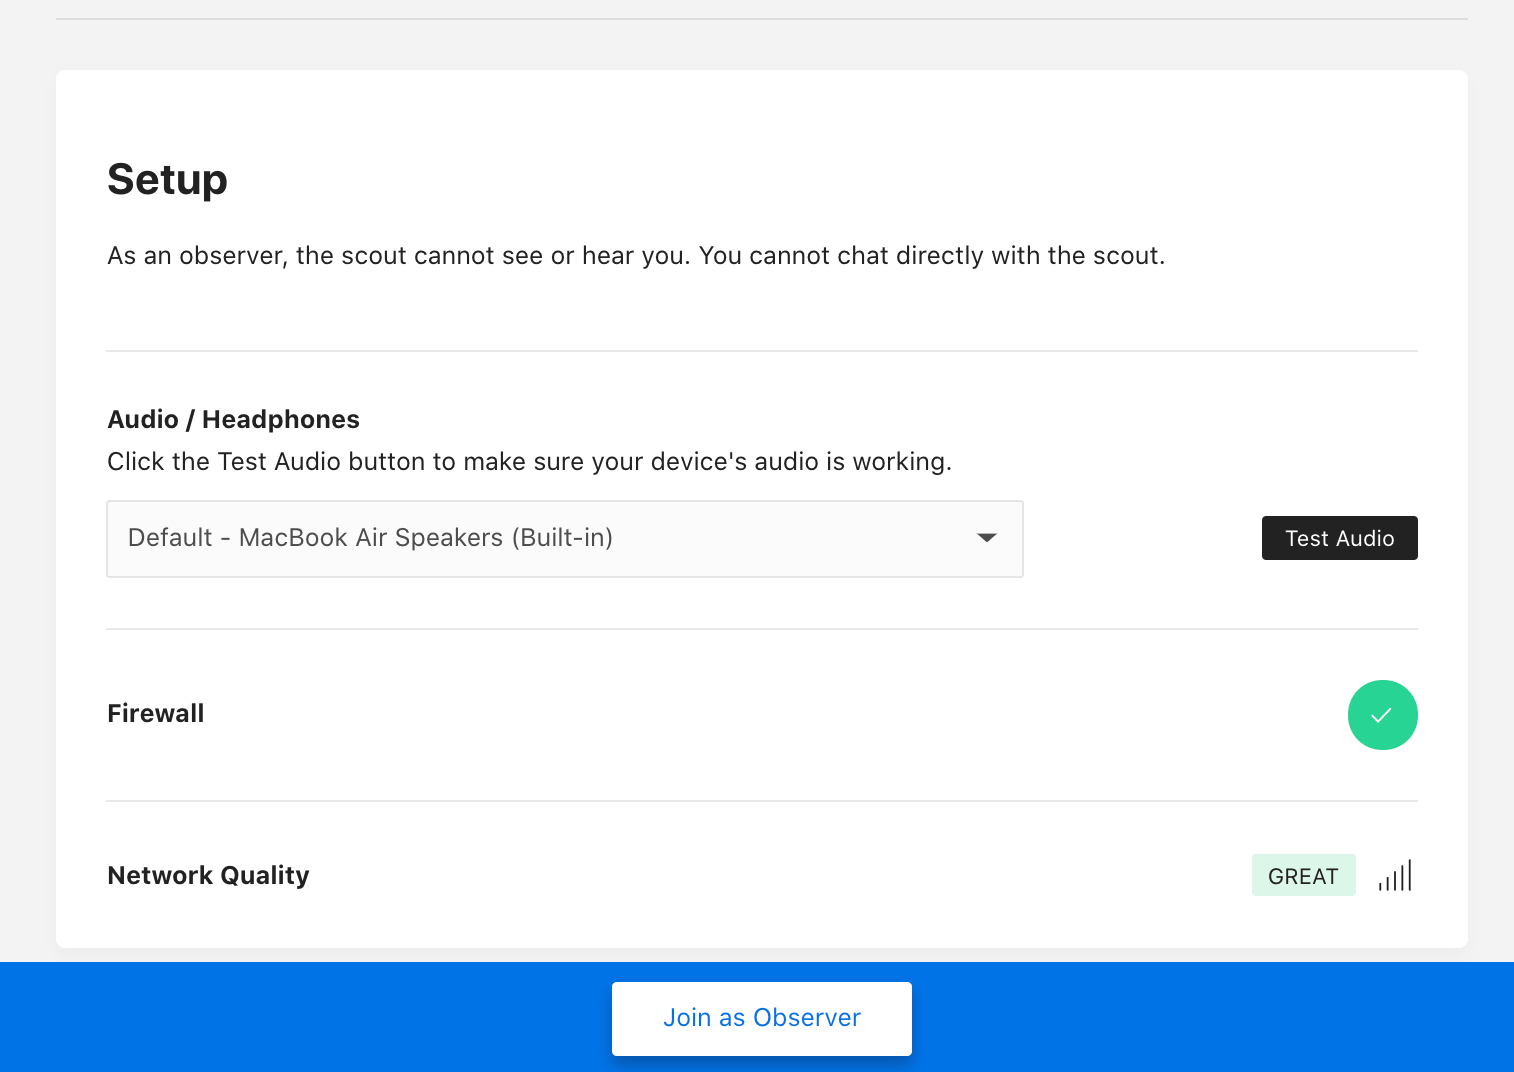Click the Setup page heading

click(x=167, y=180)
